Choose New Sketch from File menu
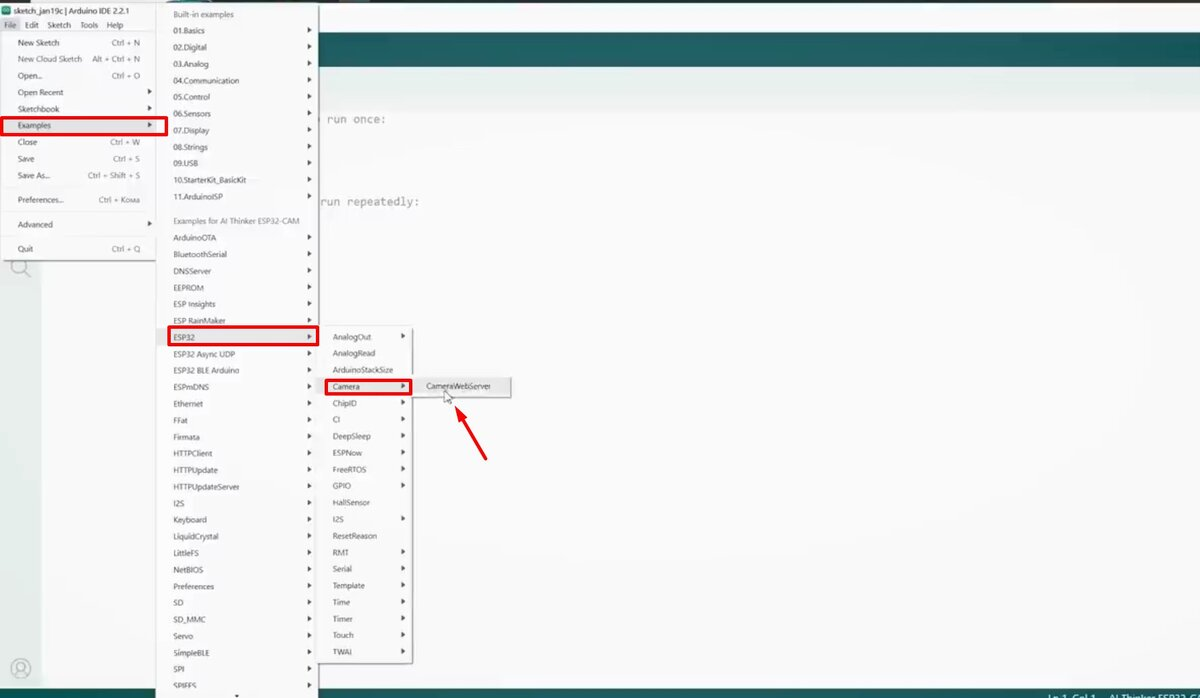The image size is (1200, 698). [79, 43]
